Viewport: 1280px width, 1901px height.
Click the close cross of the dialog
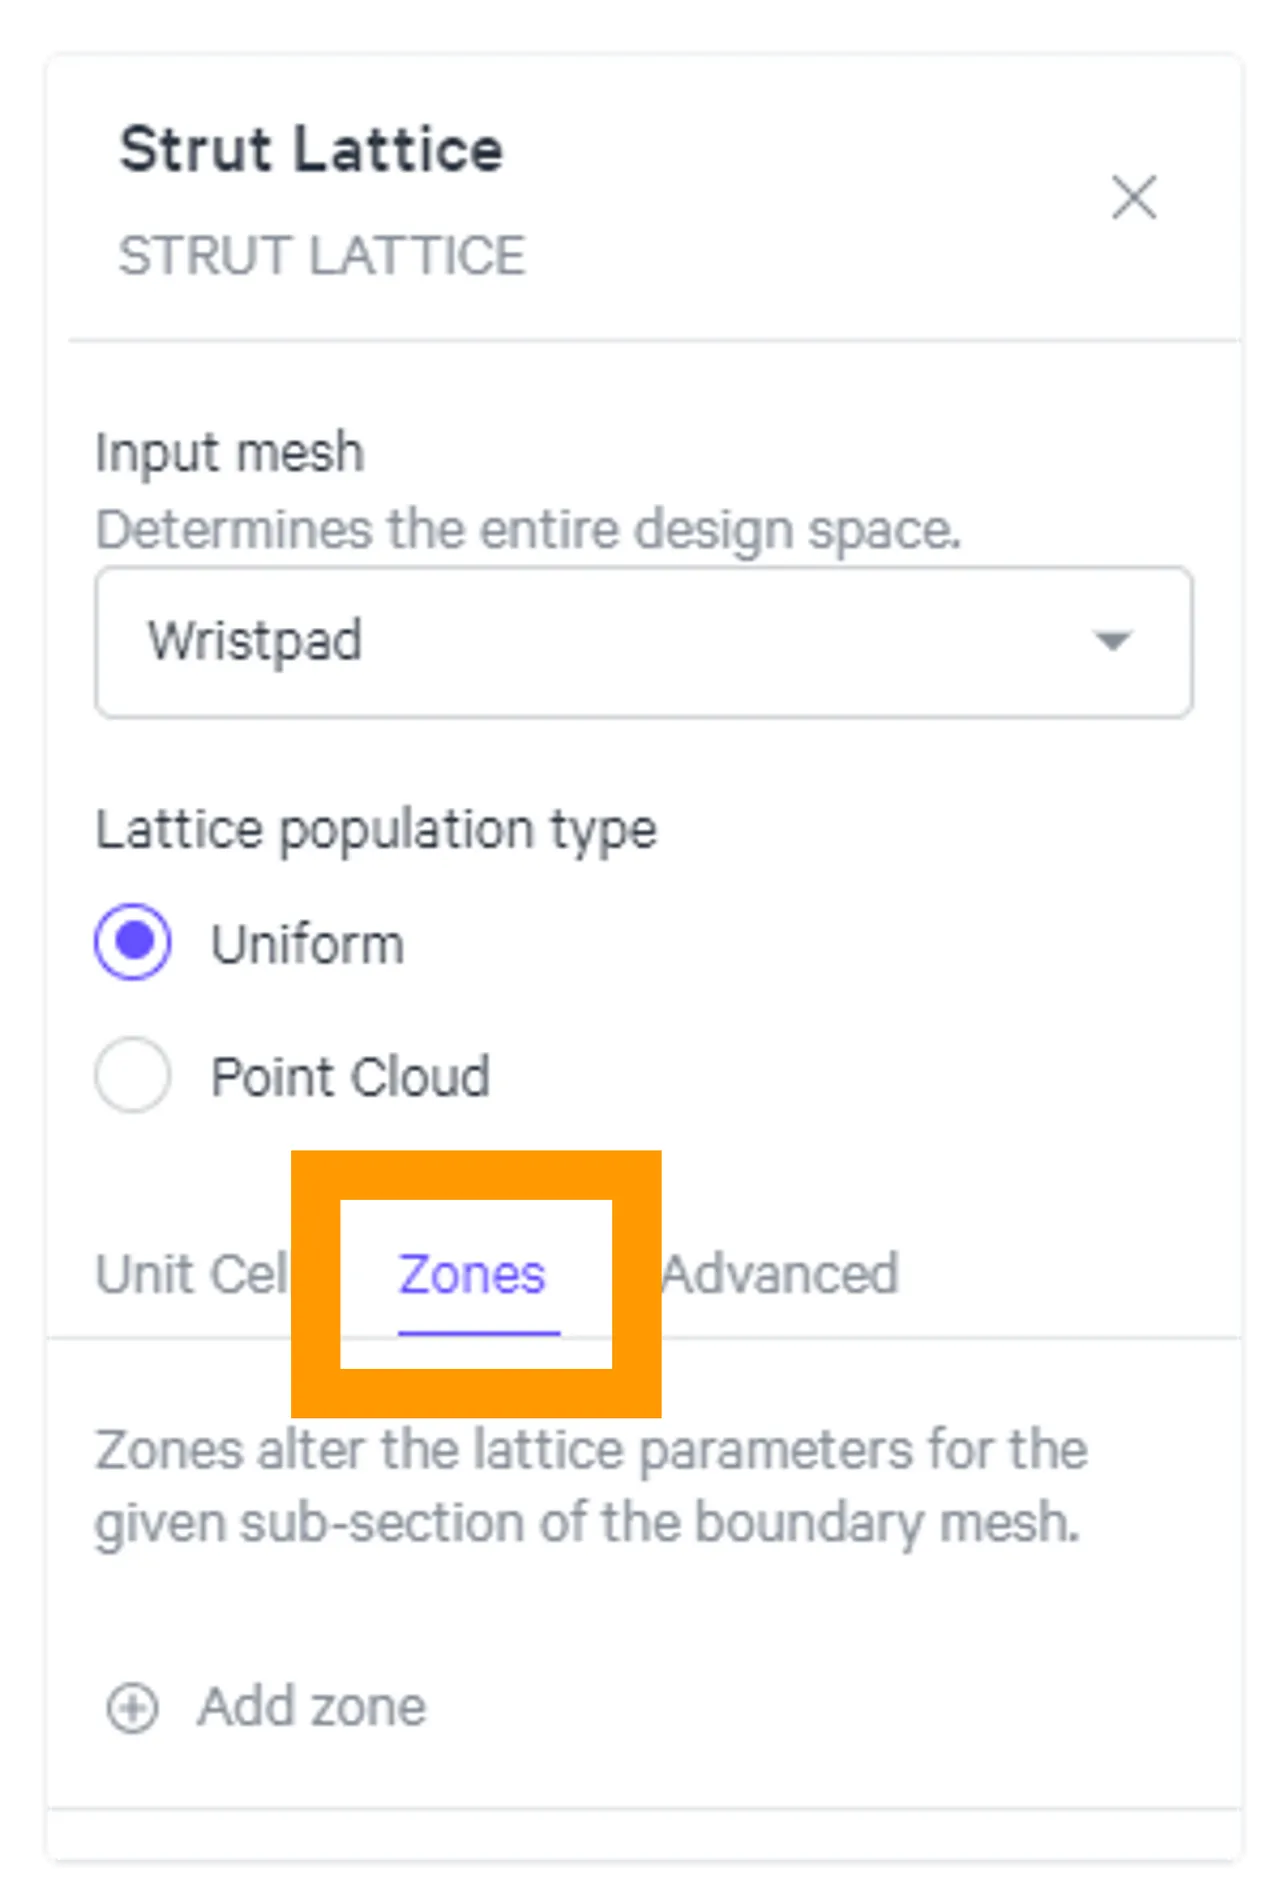coord(1133,197)
